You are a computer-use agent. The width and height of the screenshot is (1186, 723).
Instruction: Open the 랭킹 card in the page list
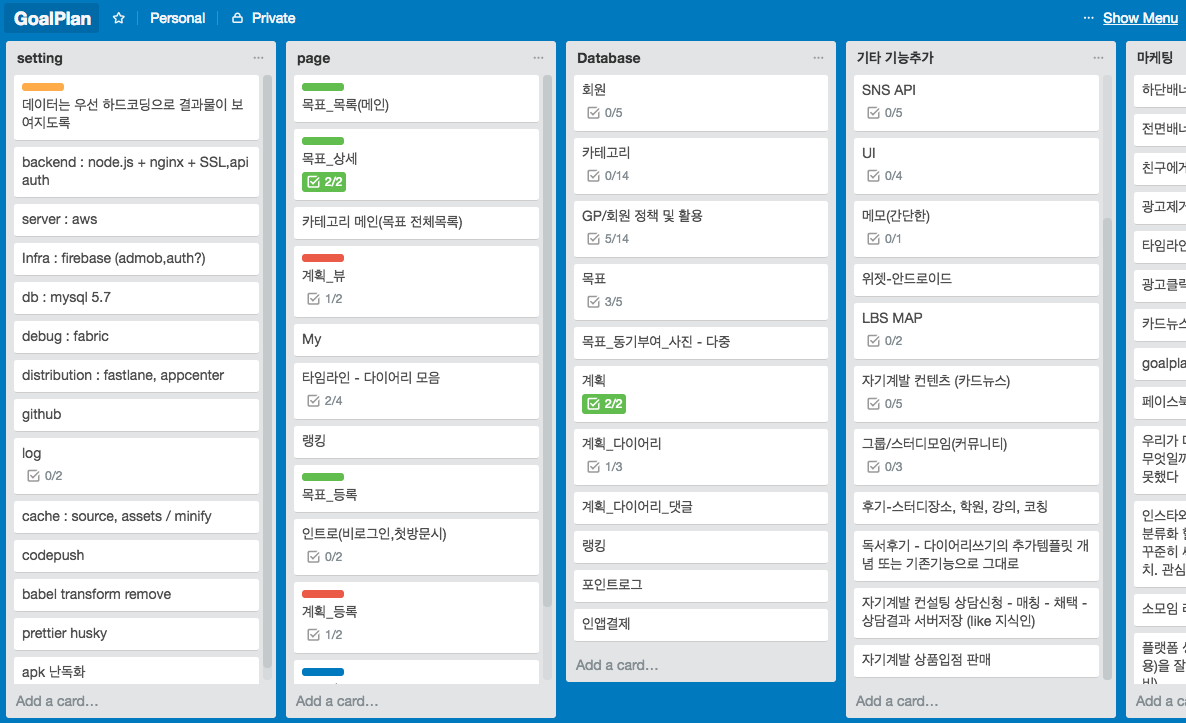tap(416, 441)
